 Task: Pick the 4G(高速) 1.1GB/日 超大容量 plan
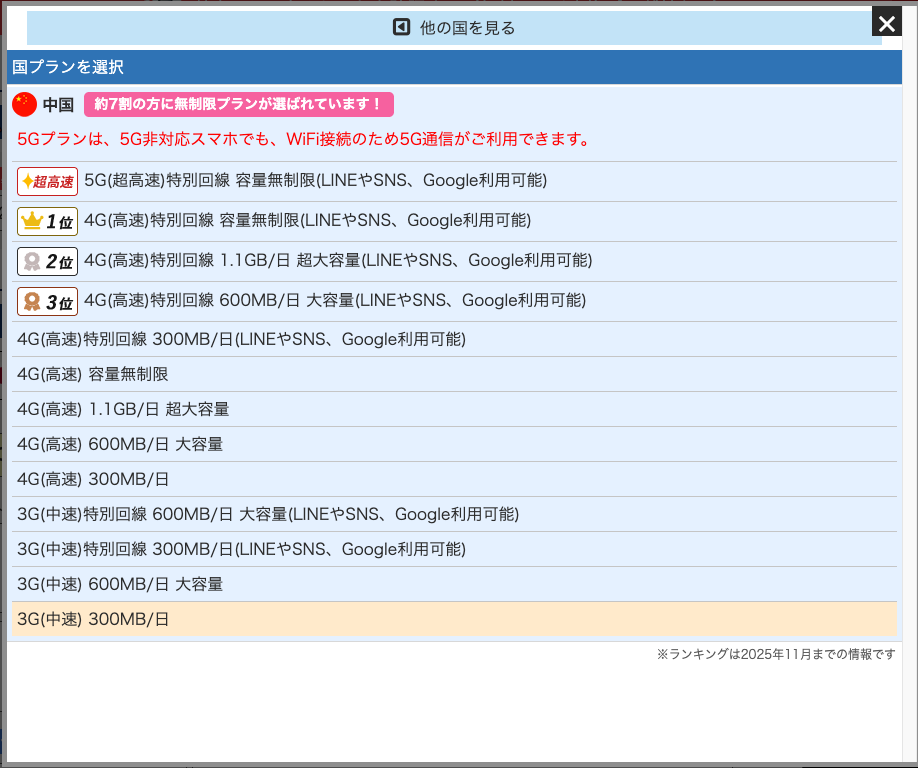[123, 409]
